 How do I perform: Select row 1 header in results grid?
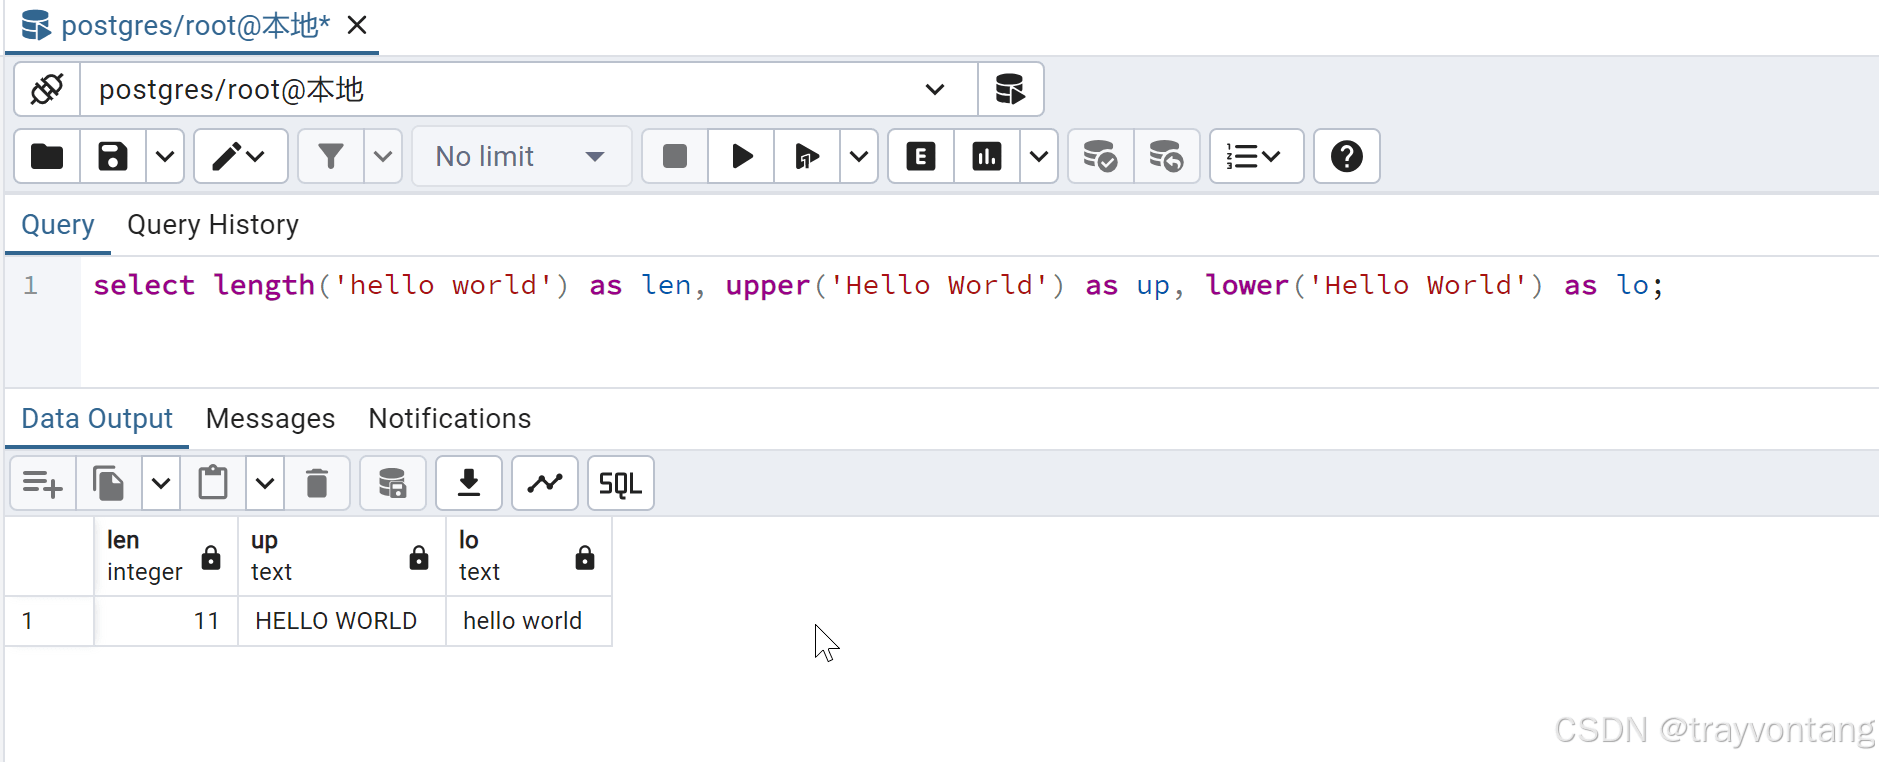point(50,621)
